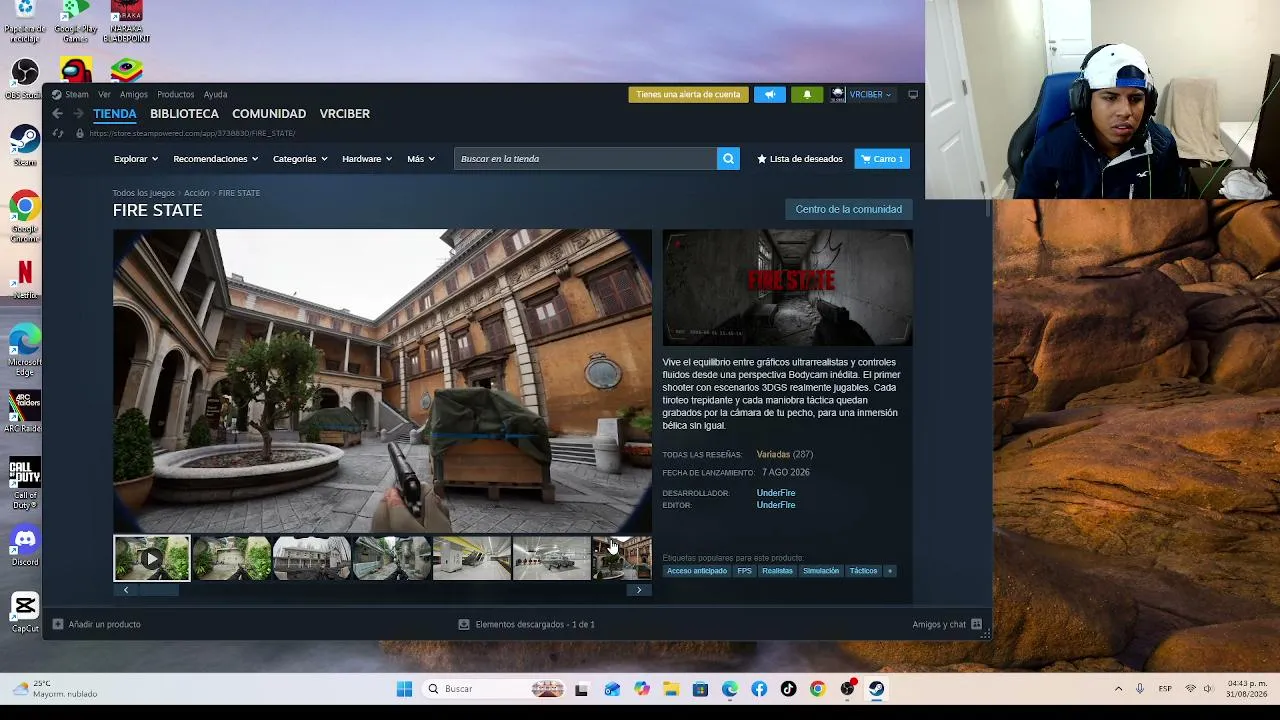The height and width of the screenshot is (720, 1280).
Task: Open the VRCIBER account dropdown
Action: click(x=870, y=95)
